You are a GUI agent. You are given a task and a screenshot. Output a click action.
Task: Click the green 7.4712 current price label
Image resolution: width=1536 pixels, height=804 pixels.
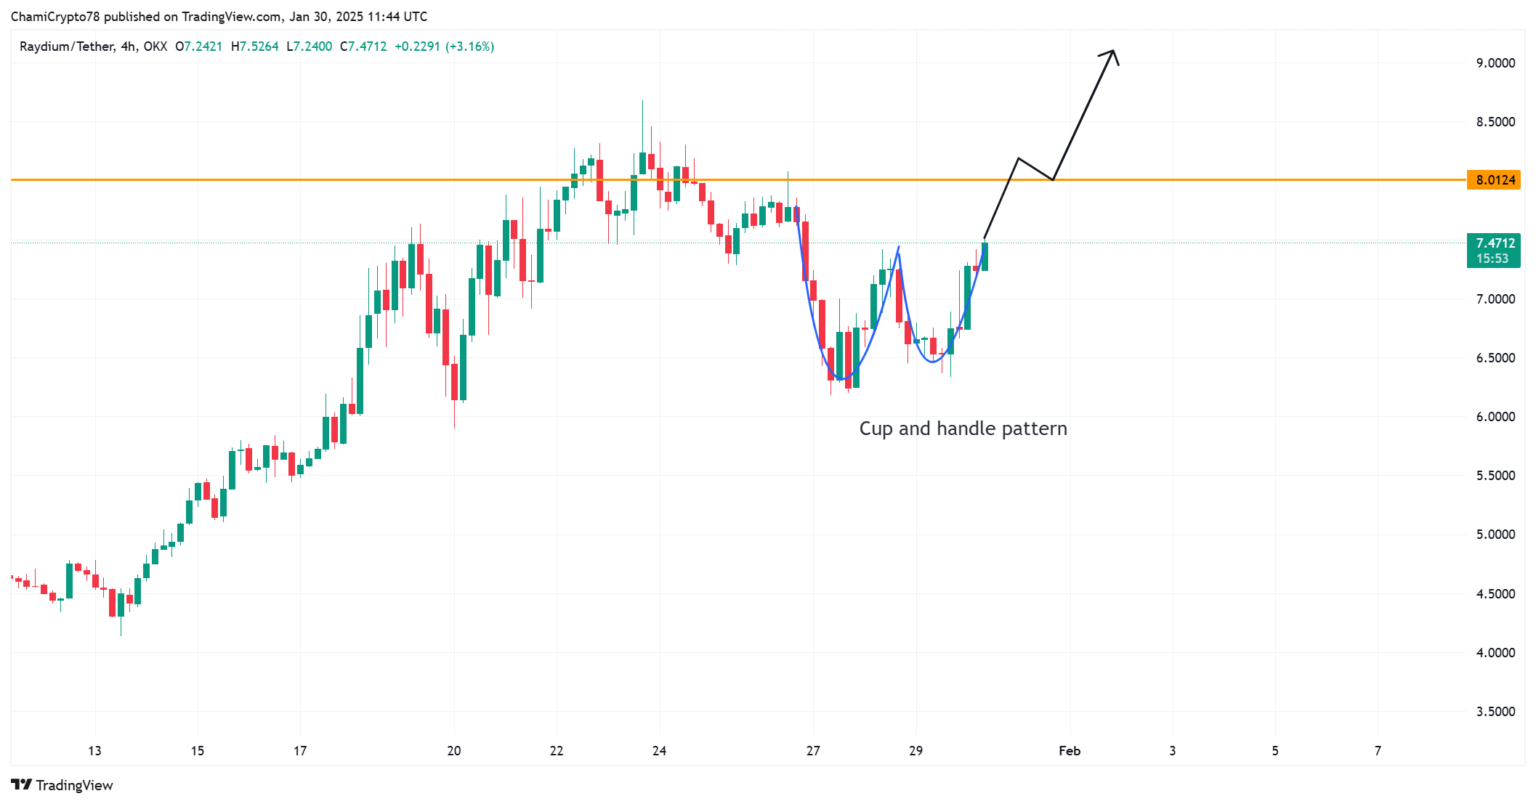pos(1493,243)
